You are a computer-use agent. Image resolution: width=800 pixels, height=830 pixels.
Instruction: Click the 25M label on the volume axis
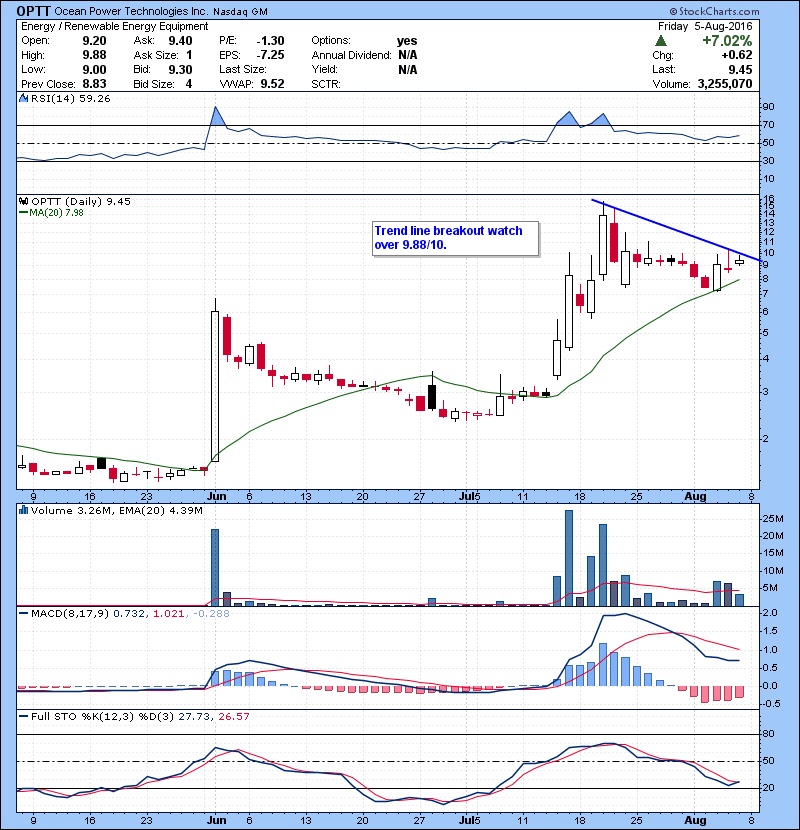[x=773, y=519]
